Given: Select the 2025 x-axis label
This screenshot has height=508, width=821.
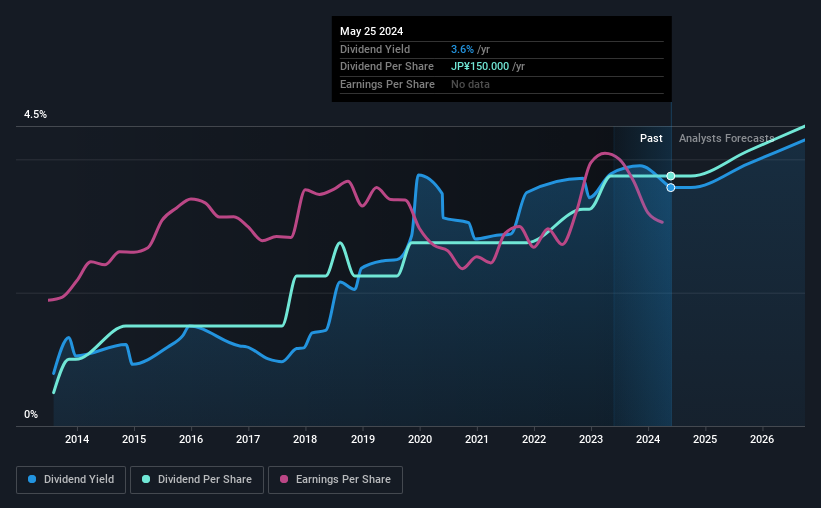Looking at the screenshot, I should [x=705, y=439].
